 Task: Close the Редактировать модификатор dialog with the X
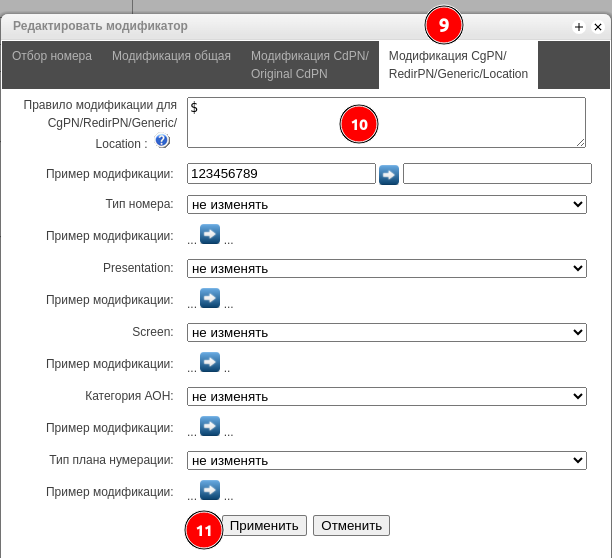pyautogui.click(x=597, y=27)
